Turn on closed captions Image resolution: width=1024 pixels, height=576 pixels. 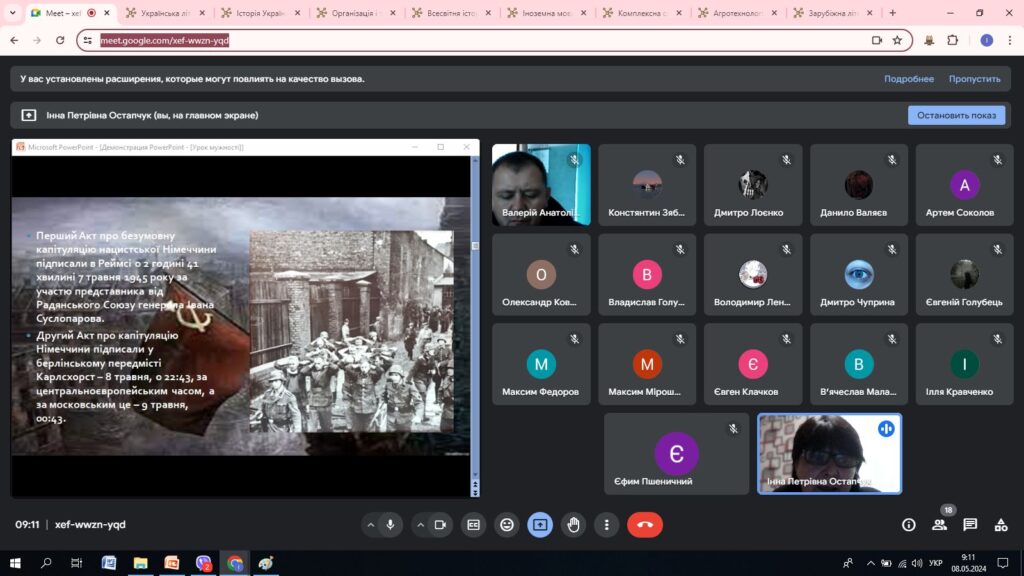474,524
